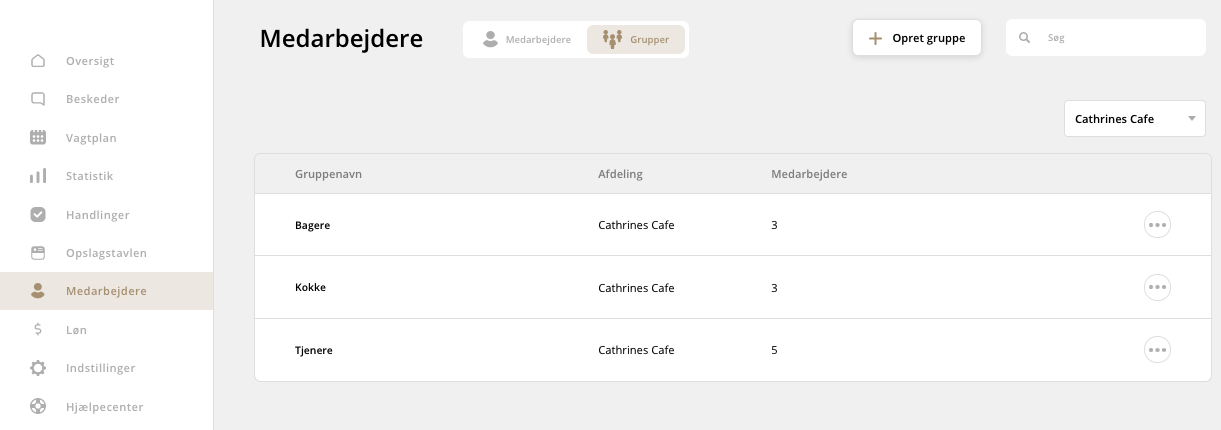
Task: Click the Søg search field
Action: click(1115, 38)
